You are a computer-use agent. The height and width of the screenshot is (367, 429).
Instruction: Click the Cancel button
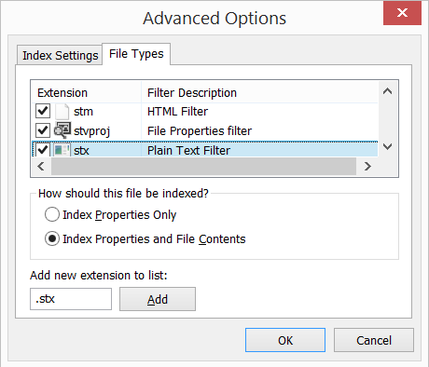click(374, 340)
